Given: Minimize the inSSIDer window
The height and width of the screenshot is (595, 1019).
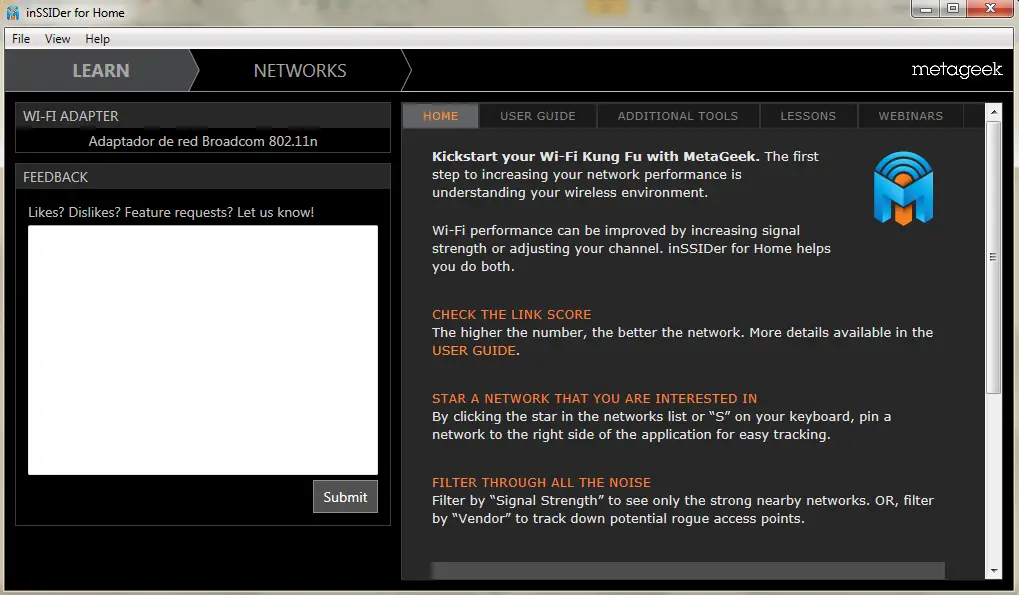Looking at the screenshot, I should point(926,9).
